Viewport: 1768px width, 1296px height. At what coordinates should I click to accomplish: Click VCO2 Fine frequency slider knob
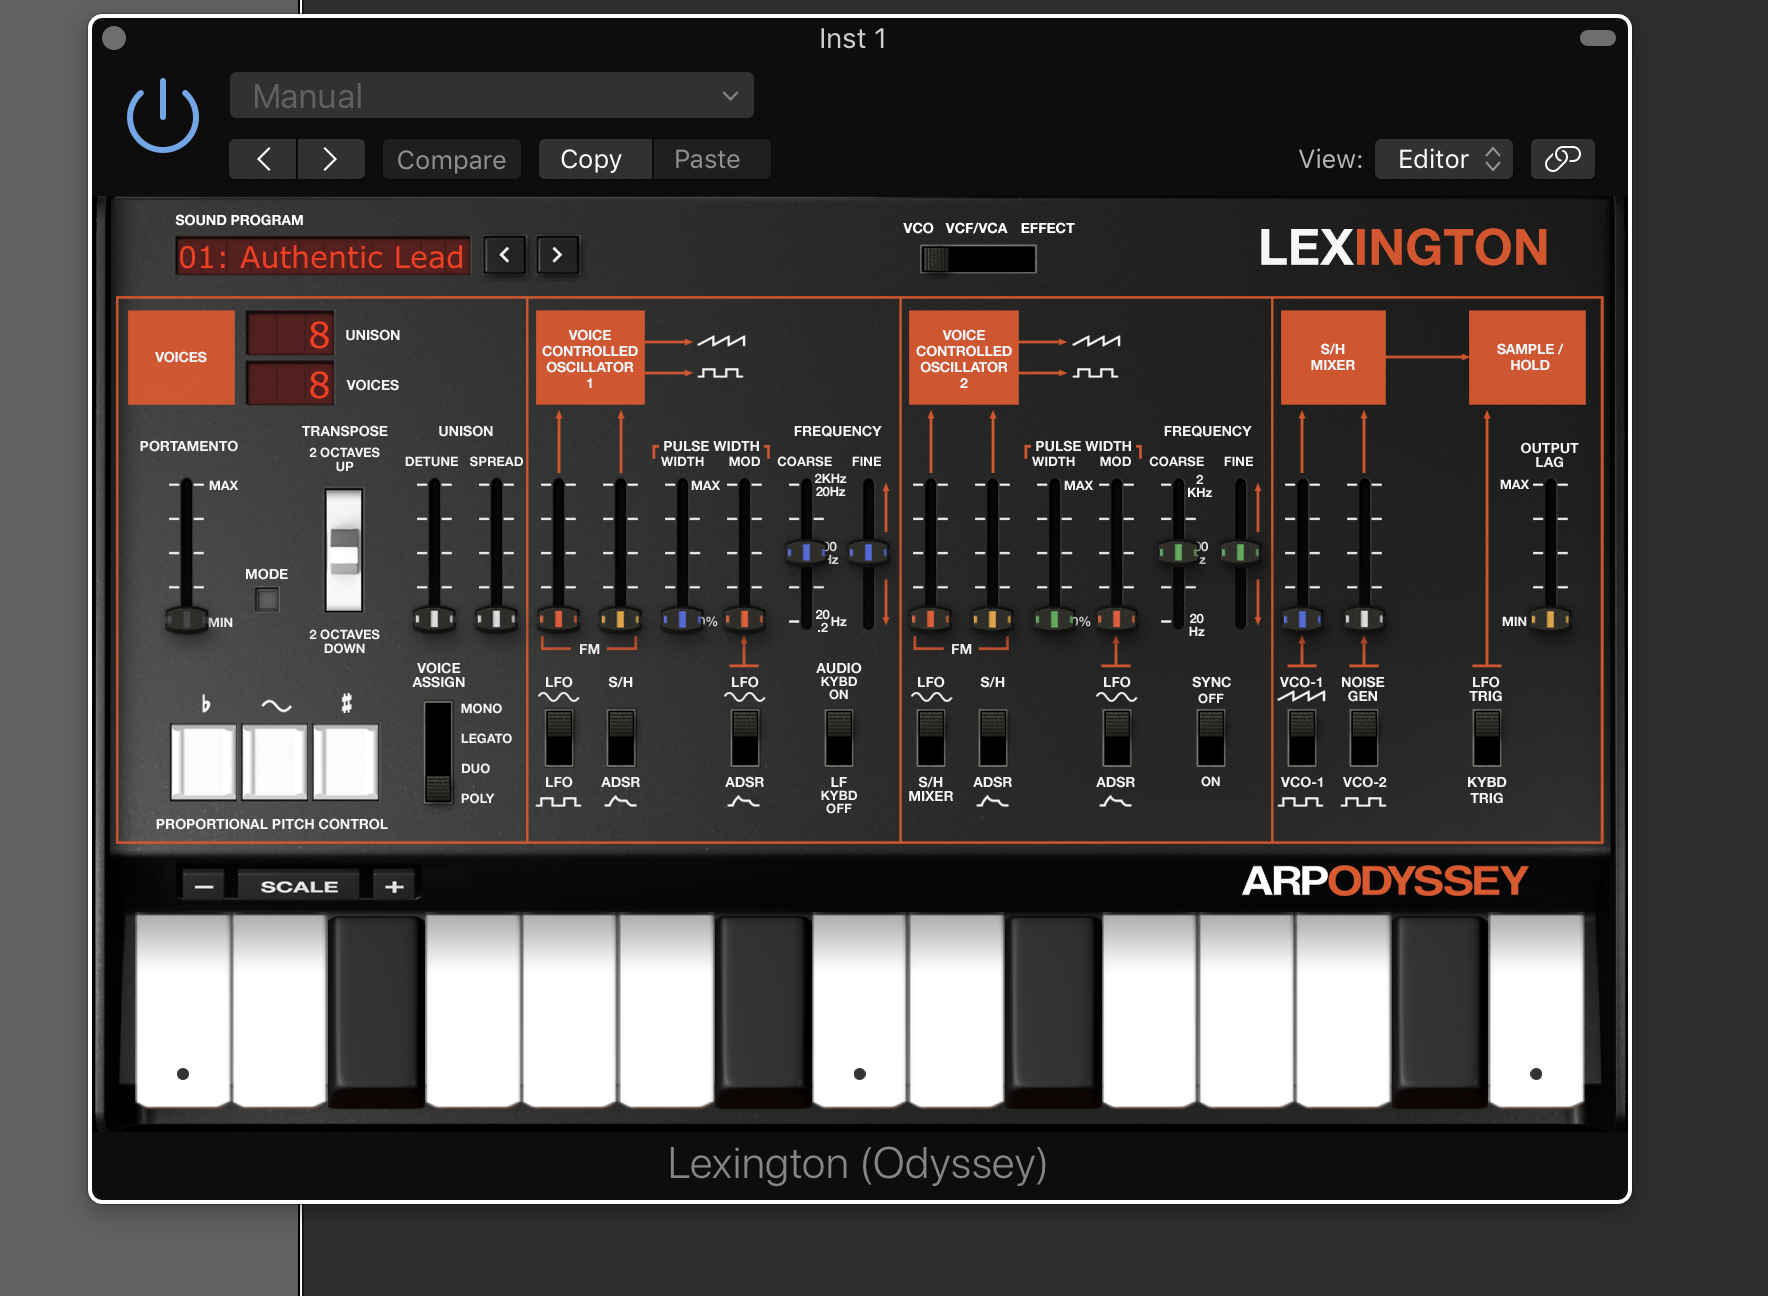(1240, 551)
